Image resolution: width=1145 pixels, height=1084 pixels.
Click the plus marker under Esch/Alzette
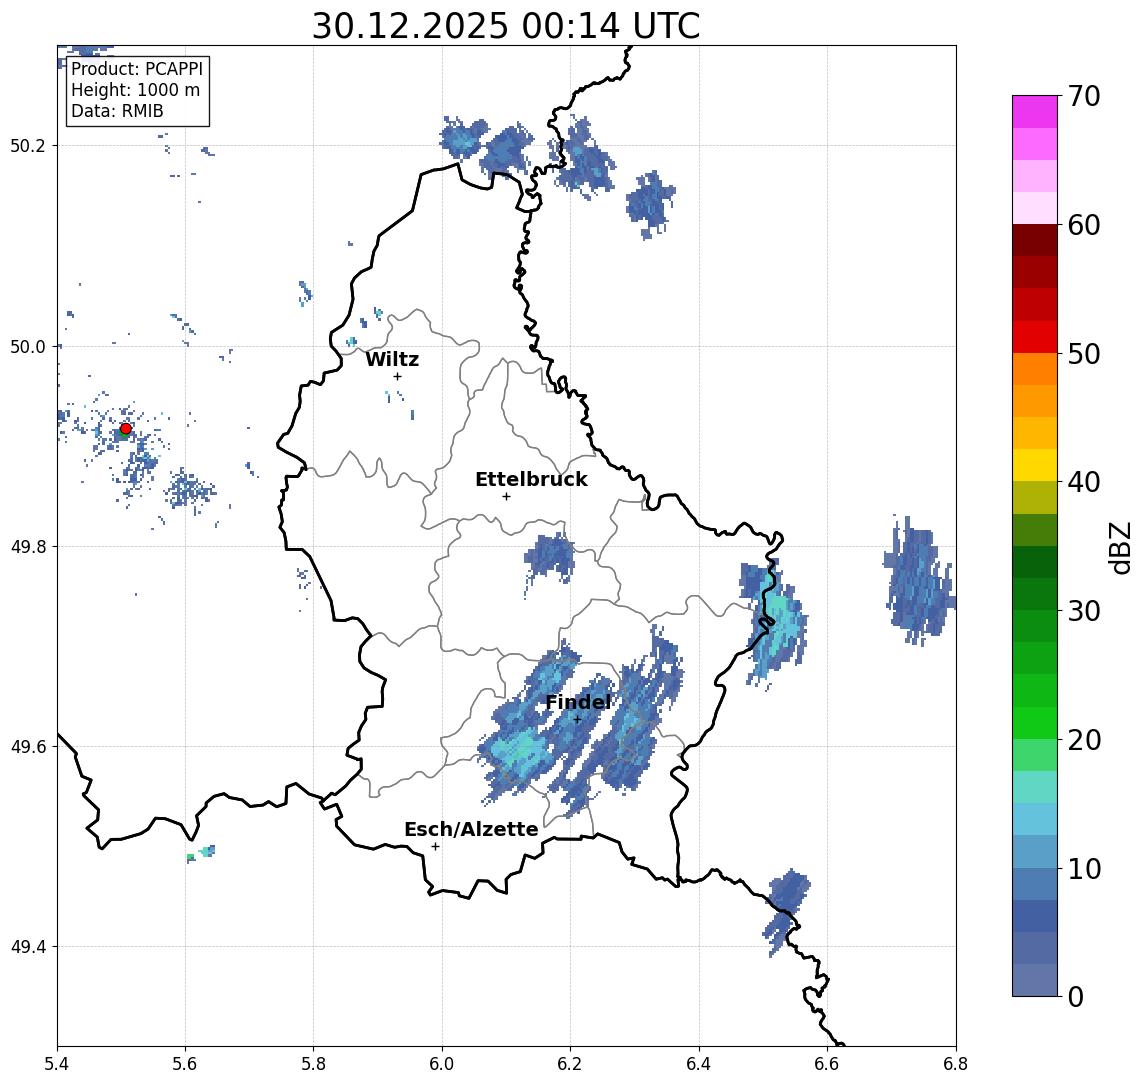pyautogui.click(x=436, y=847)
